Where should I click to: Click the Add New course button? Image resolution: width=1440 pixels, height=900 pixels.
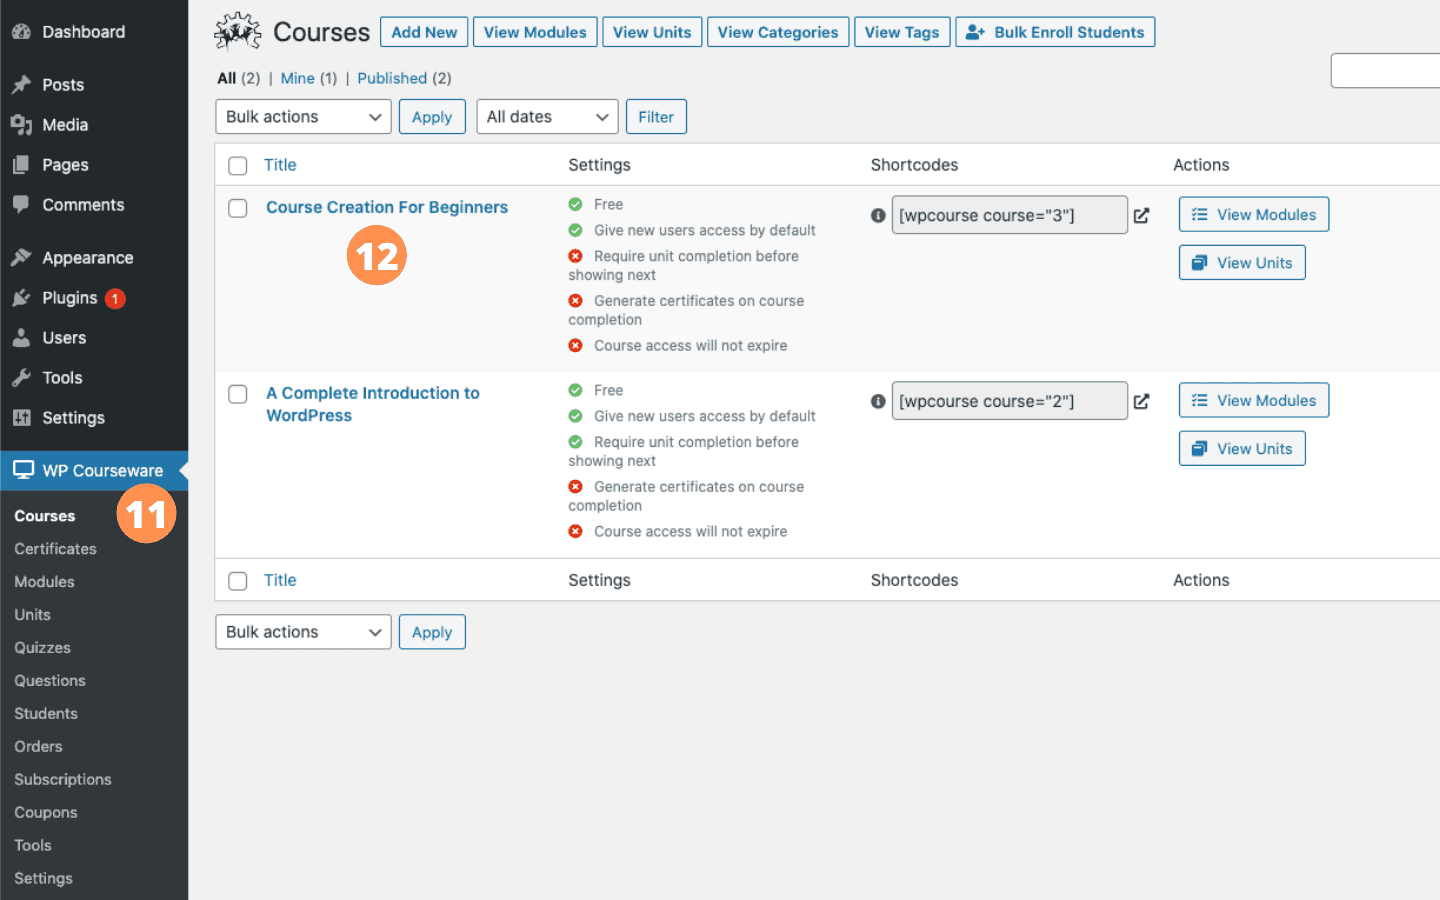pyautogui.click(x=424, y=32)
